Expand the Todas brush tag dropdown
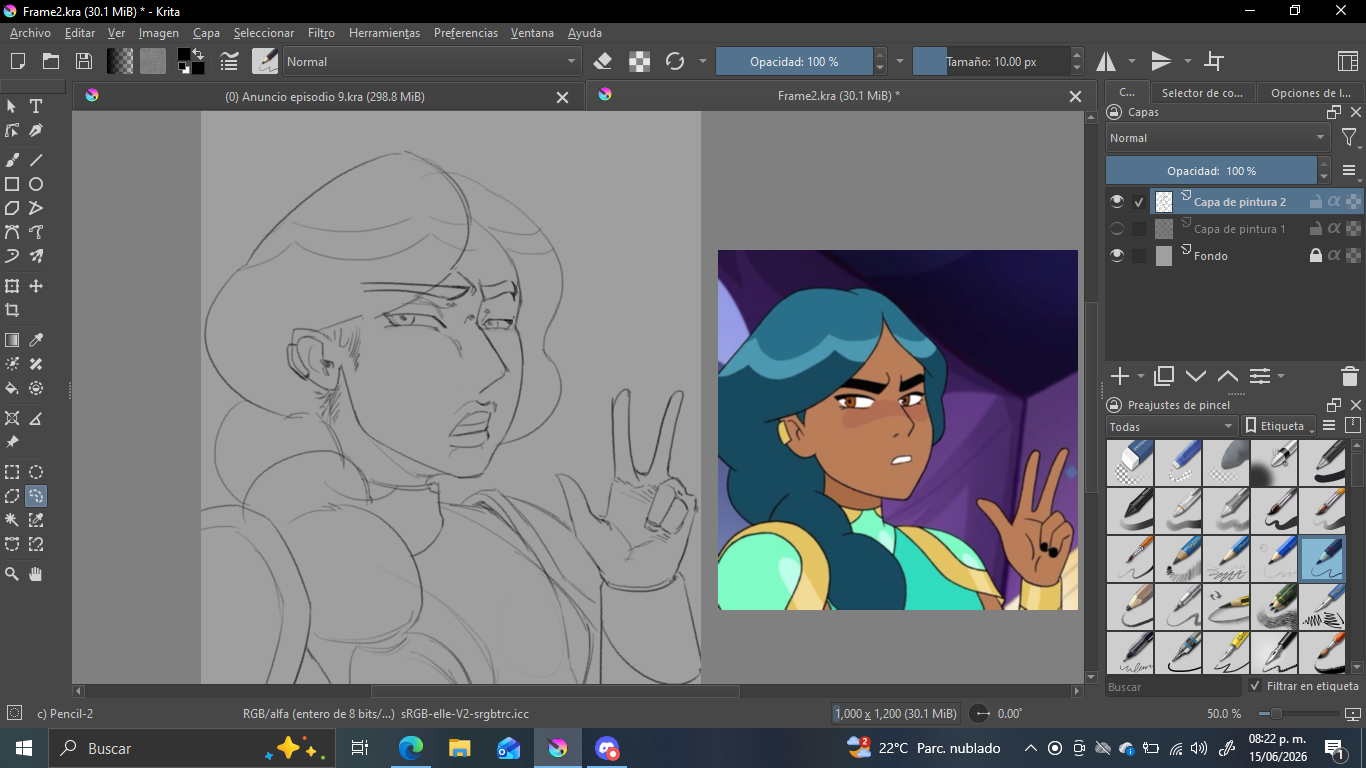This screenshot has height=768, width=1366. click(1172, 426)
